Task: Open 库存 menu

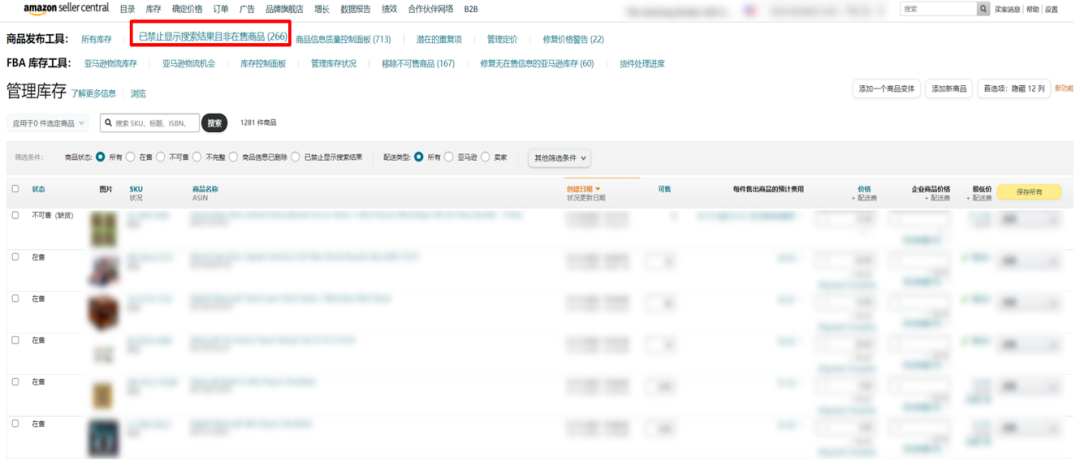Action: 153,10
